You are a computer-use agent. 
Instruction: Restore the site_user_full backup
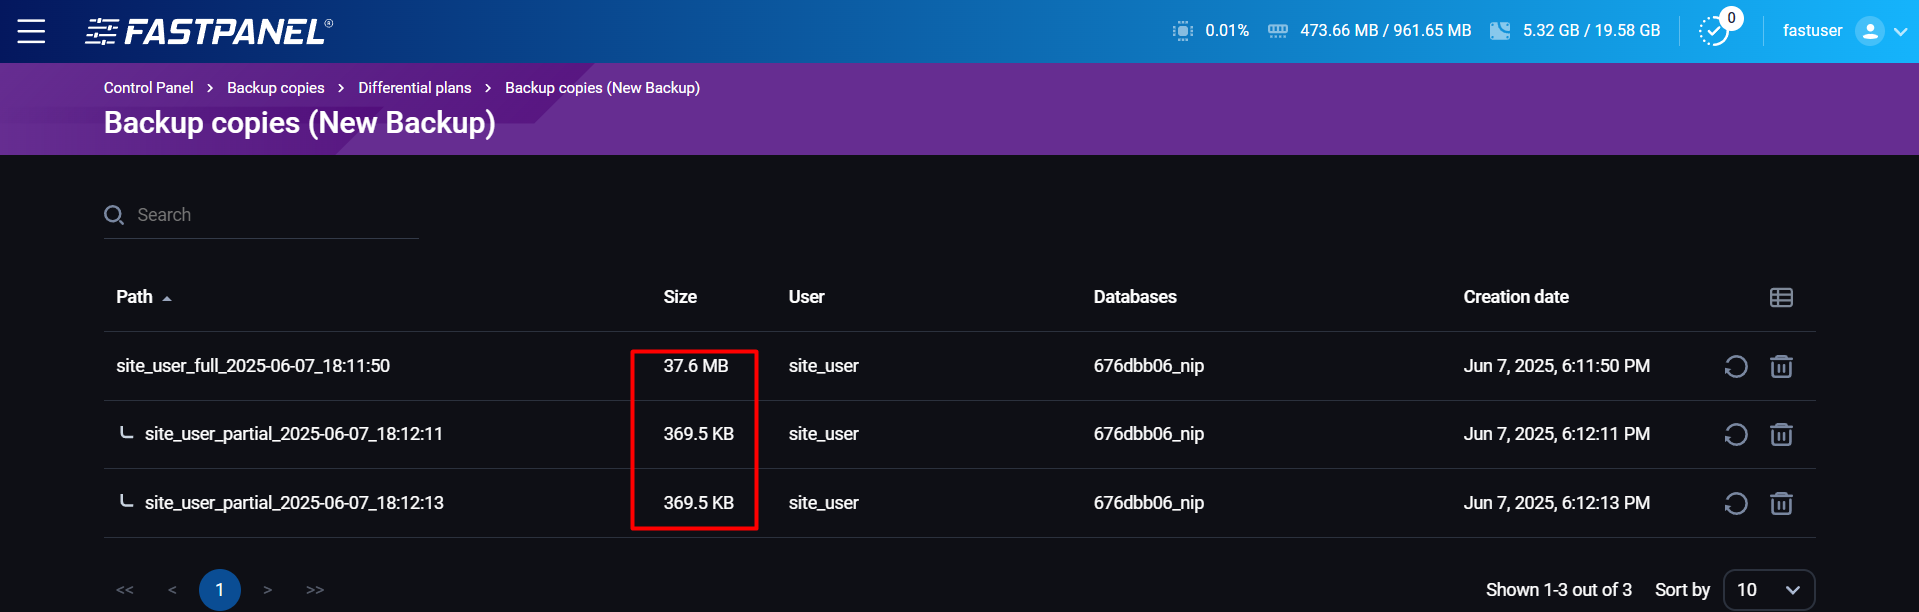(x=1735, y=367)
